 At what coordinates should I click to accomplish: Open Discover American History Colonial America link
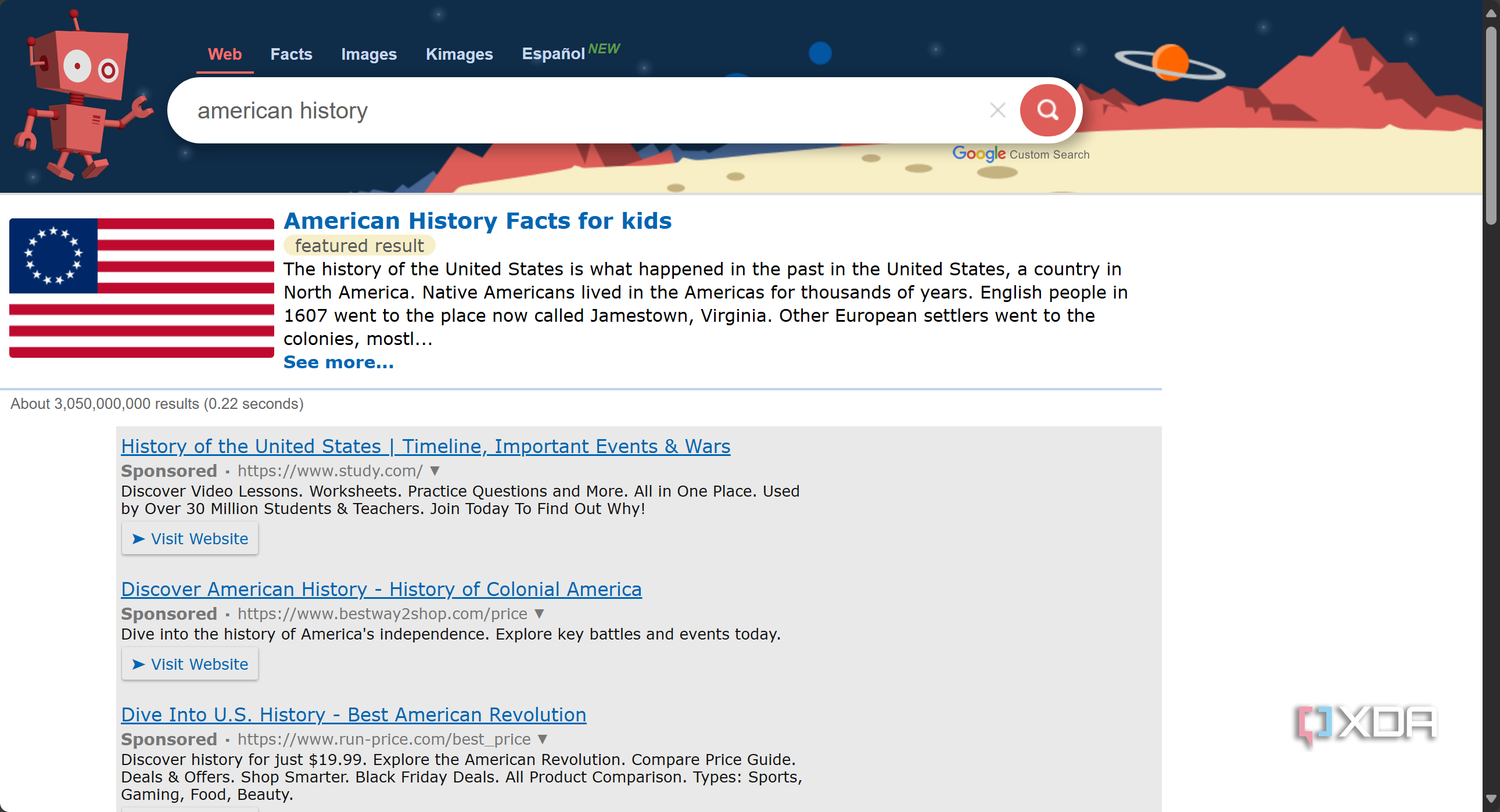[381, 590]
